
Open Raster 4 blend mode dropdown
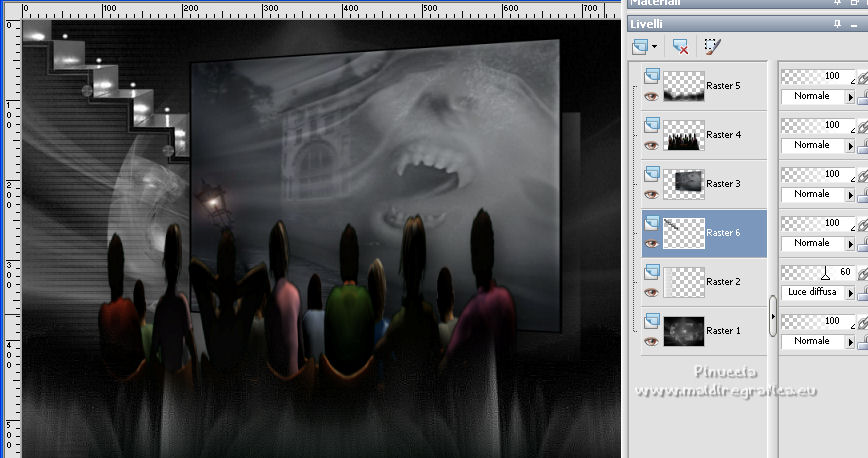850,146
